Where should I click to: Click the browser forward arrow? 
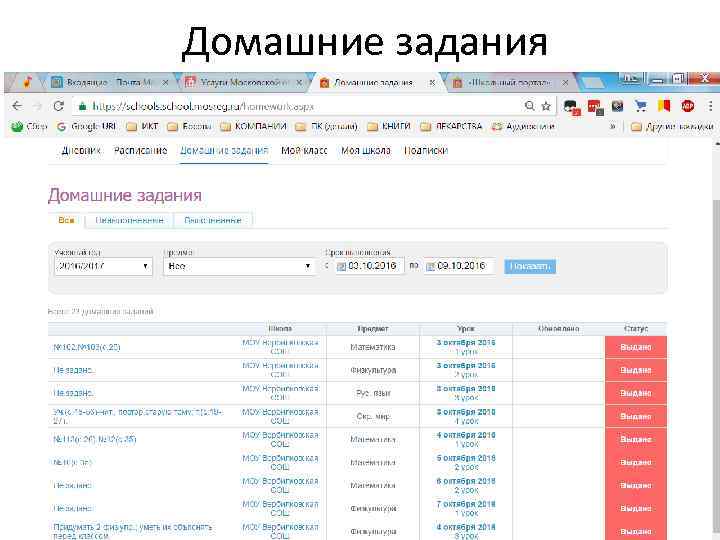pyautogui.click(x=38, y=106)
